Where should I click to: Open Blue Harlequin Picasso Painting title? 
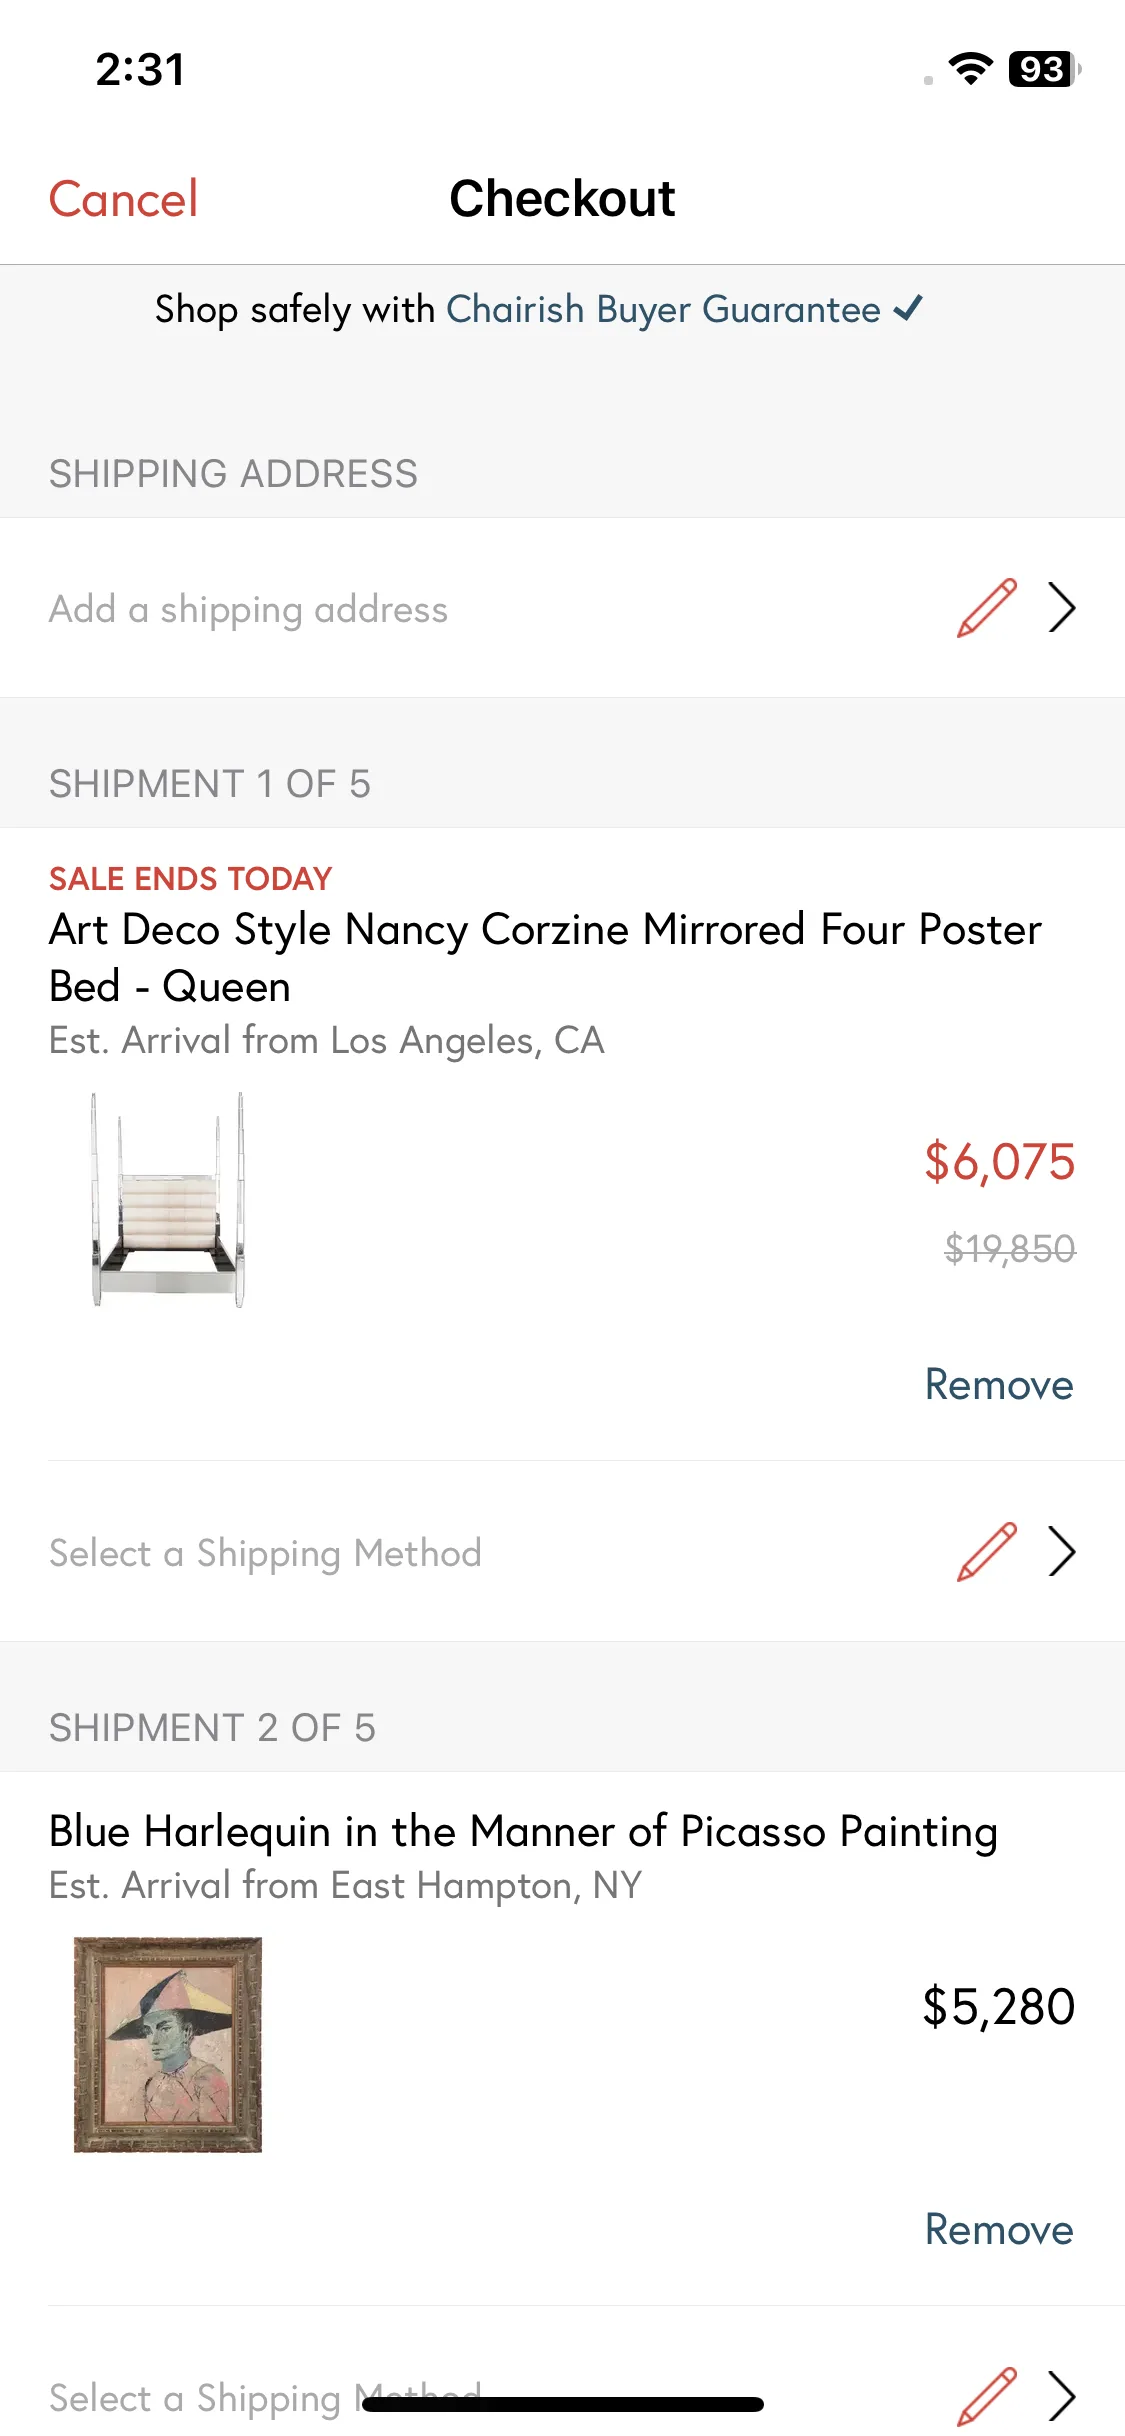coord(523,1832)
